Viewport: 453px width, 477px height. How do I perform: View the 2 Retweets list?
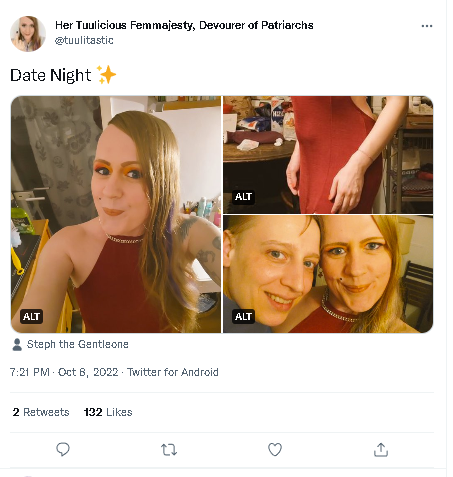click(x=41, y=412)
